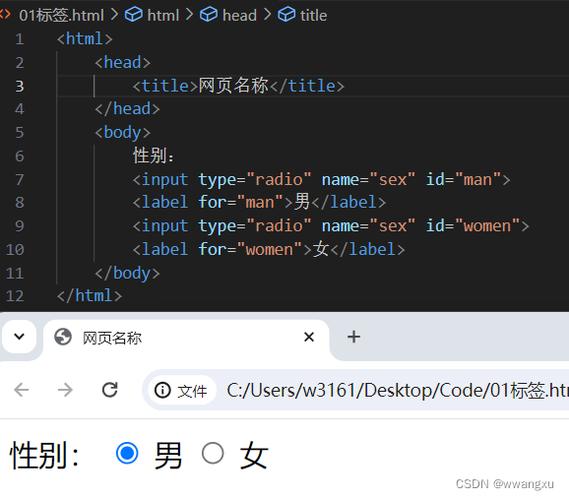Click line number 1 in the gutter
Screen dimensions: 569x500
(20, 39)
